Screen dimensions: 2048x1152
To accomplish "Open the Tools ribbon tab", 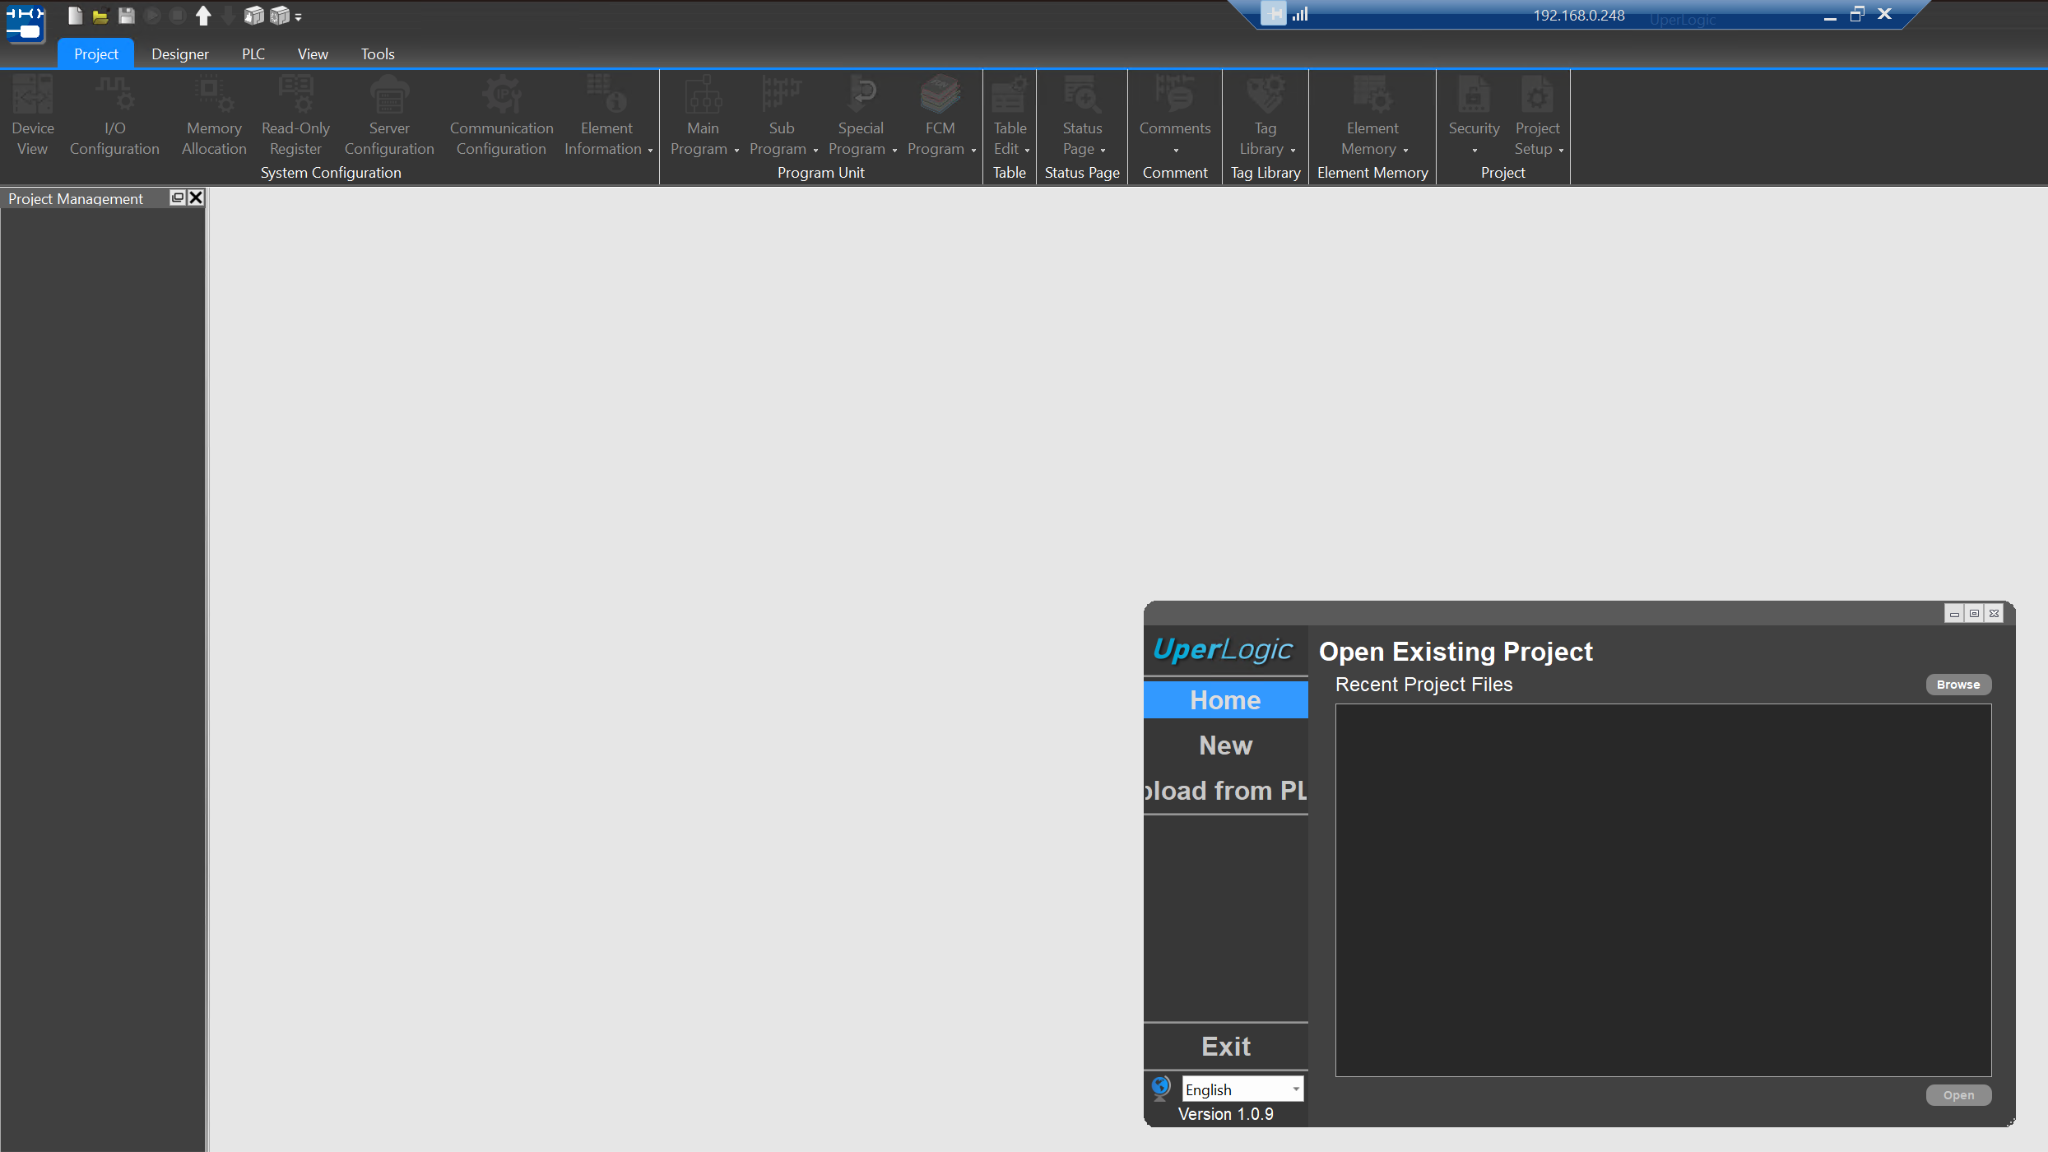I will pyautogui.click(x=377, y=54).
